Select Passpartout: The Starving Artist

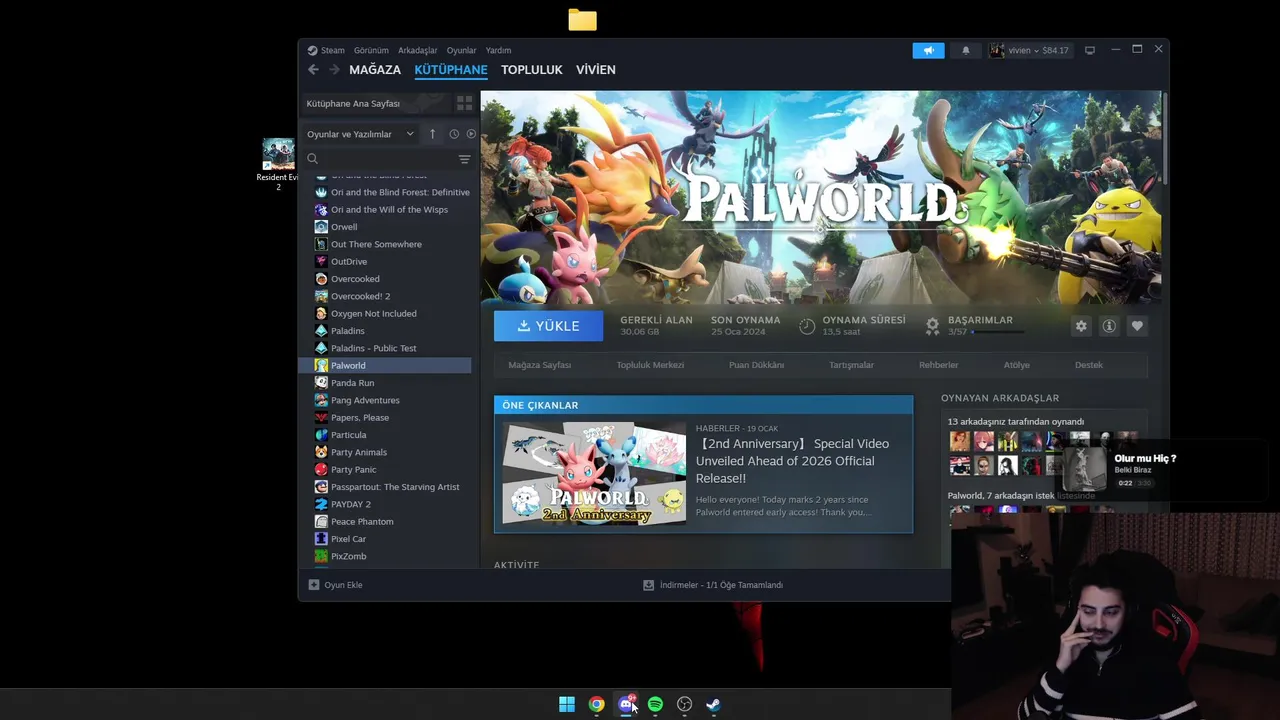point(395,487)
